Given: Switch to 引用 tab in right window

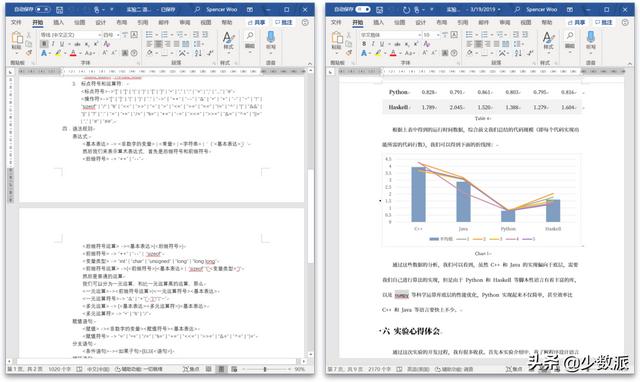Looking at the screenshot, I should [462, 22].
